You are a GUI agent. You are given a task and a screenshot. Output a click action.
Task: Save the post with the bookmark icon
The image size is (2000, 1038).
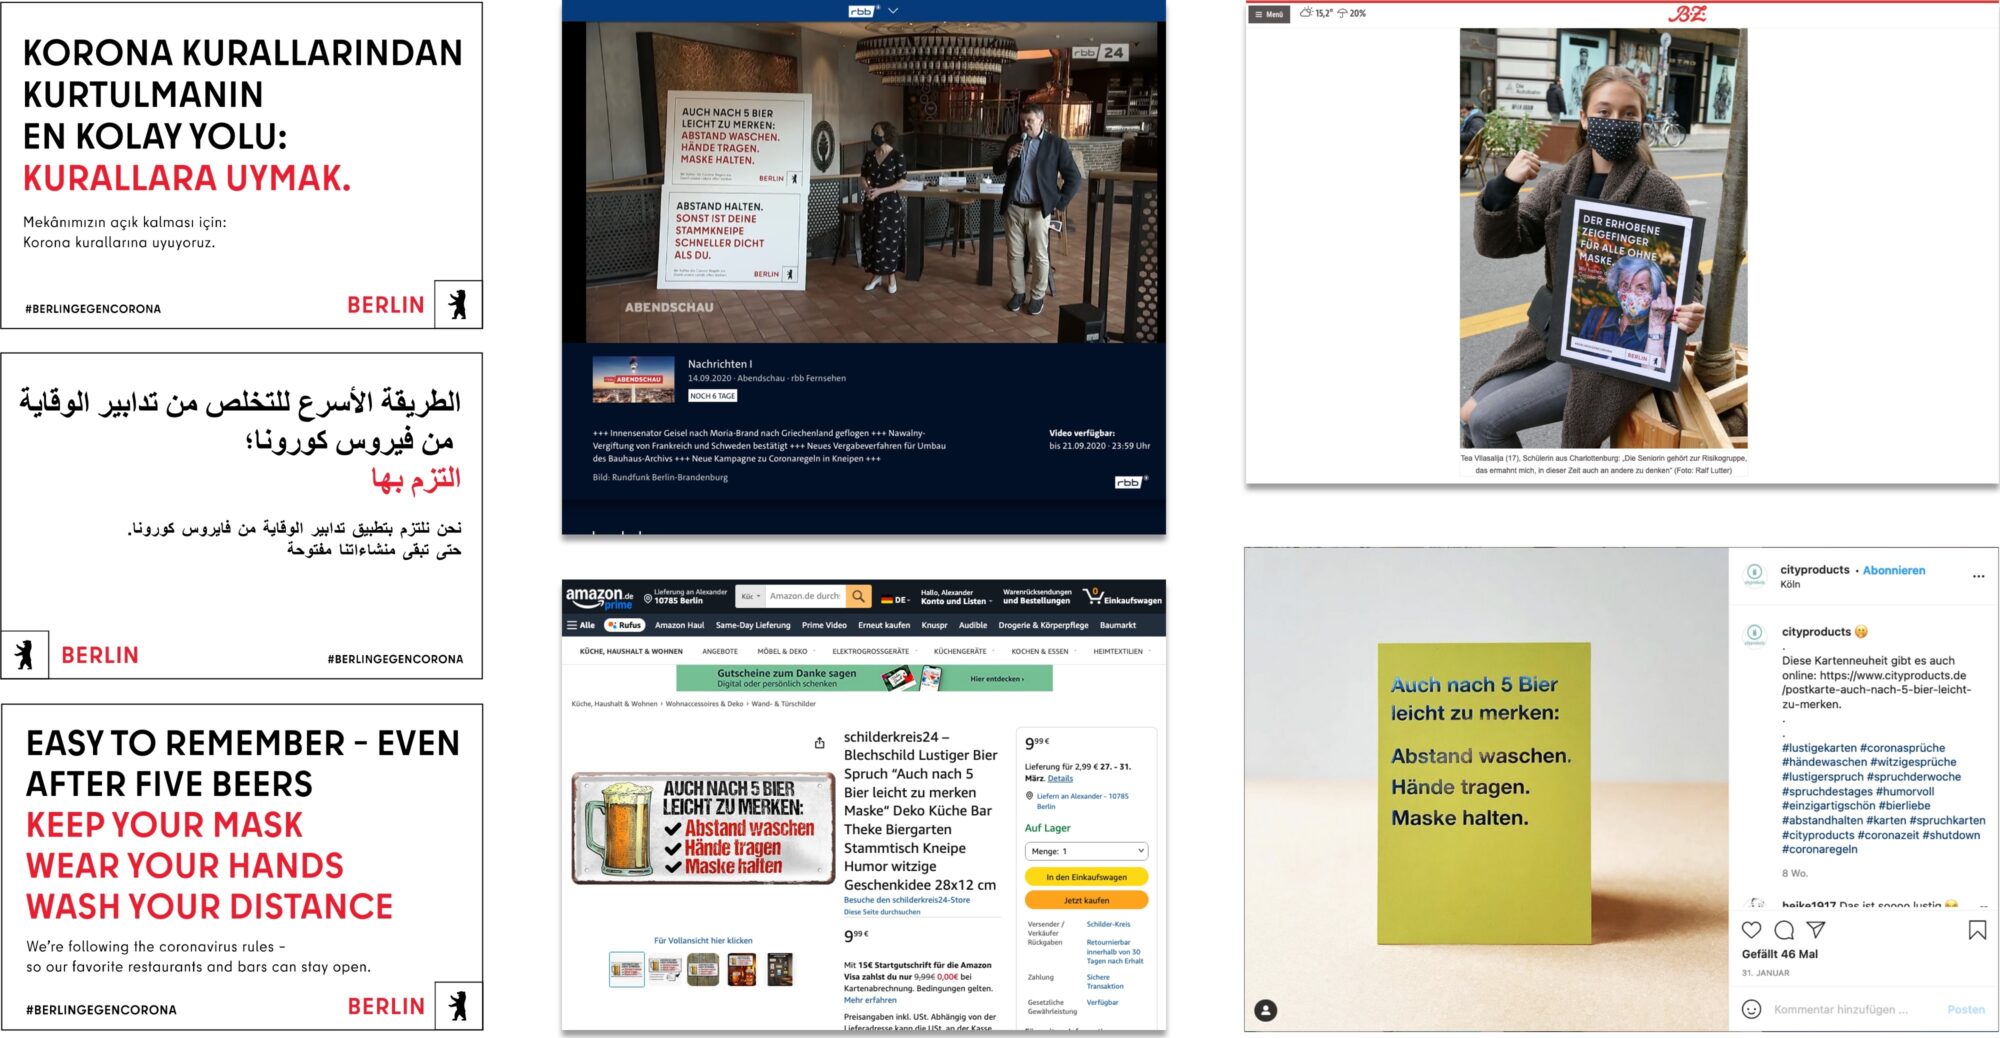[1976, 930]
